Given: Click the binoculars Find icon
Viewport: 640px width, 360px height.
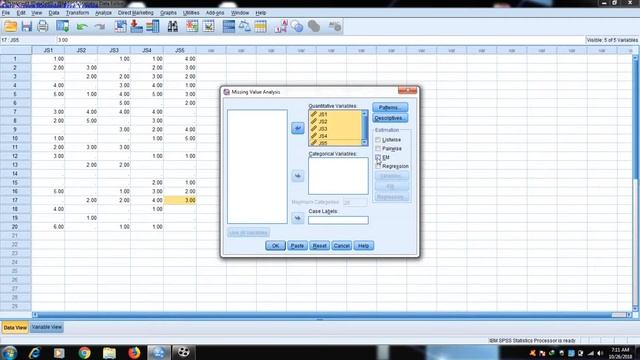Looking at the screenshot, I should [173, 27].
